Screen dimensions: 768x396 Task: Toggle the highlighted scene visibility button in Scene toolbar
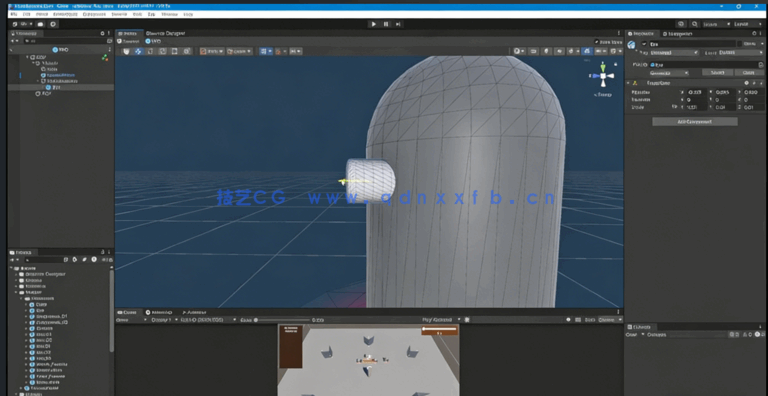point(587,51)
